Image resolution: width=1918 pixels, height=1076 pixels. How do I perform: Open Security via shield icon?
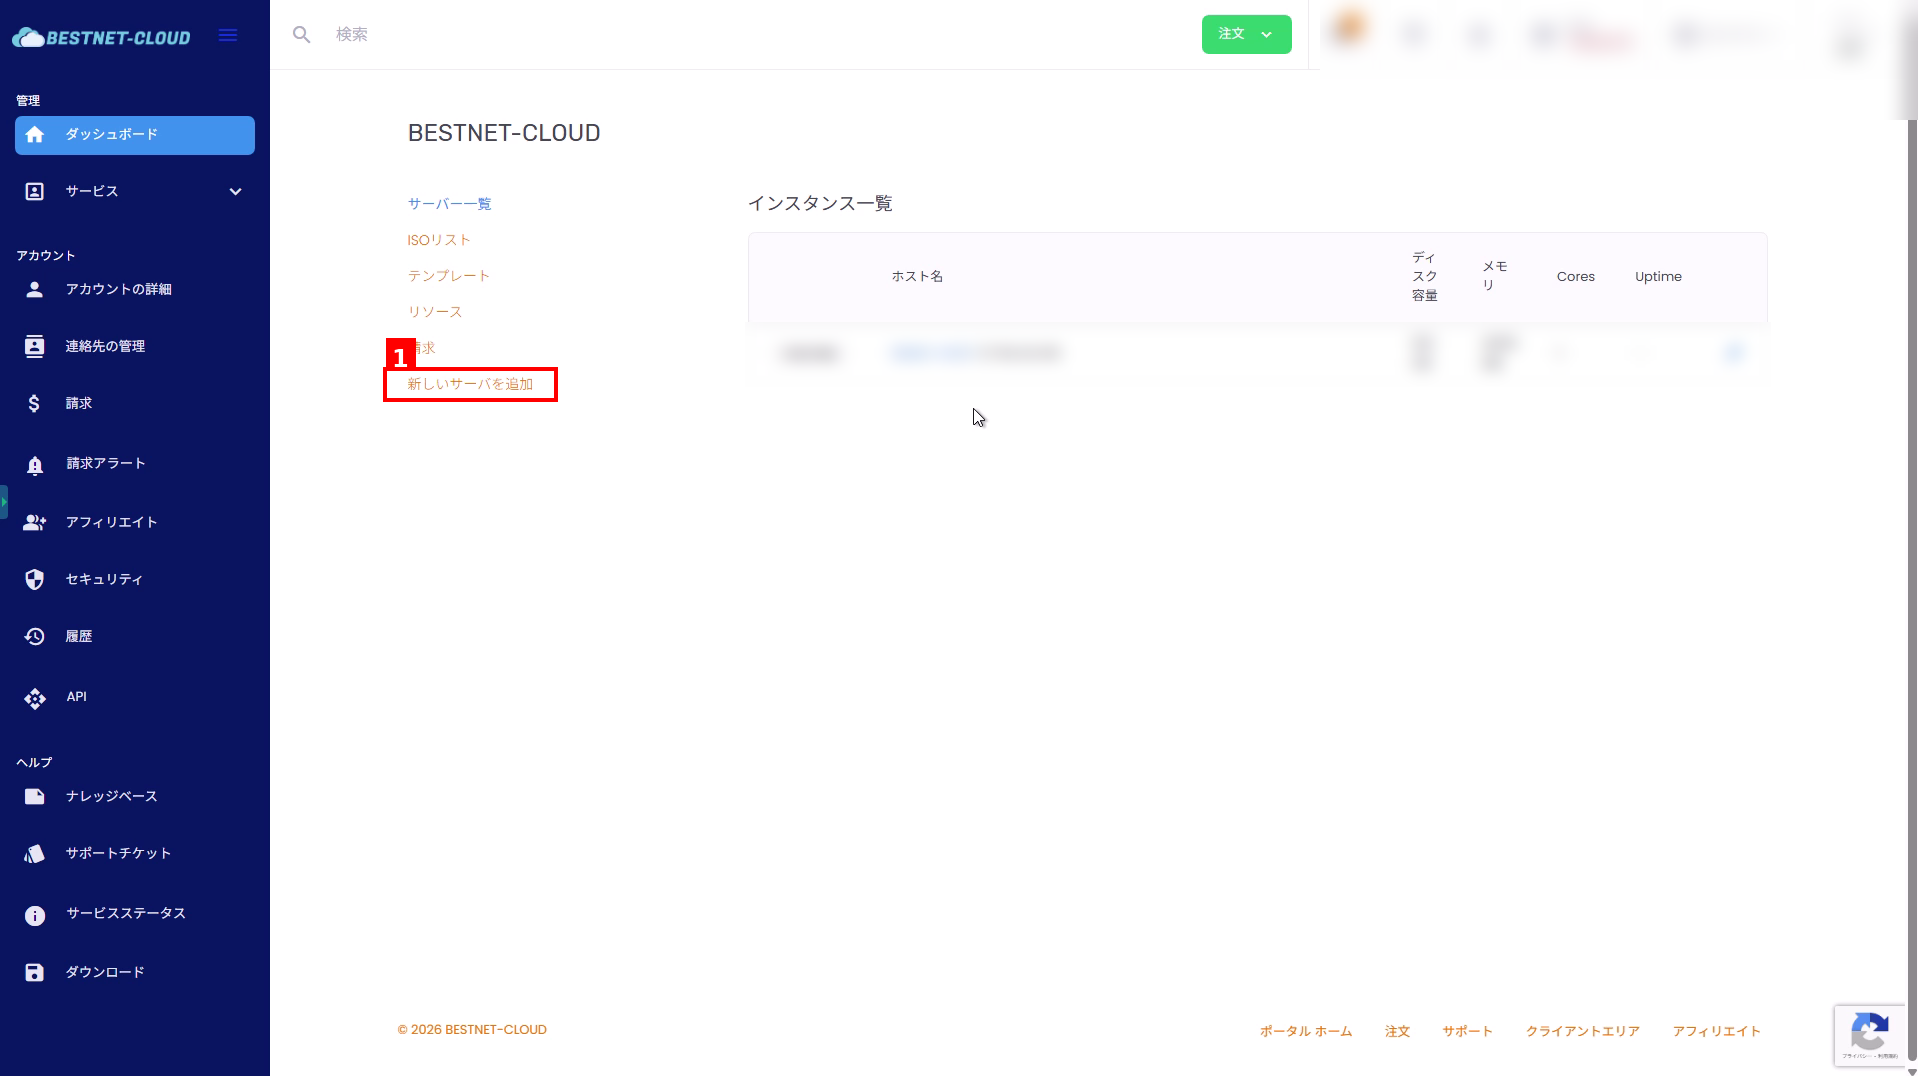tap(35, 580)
